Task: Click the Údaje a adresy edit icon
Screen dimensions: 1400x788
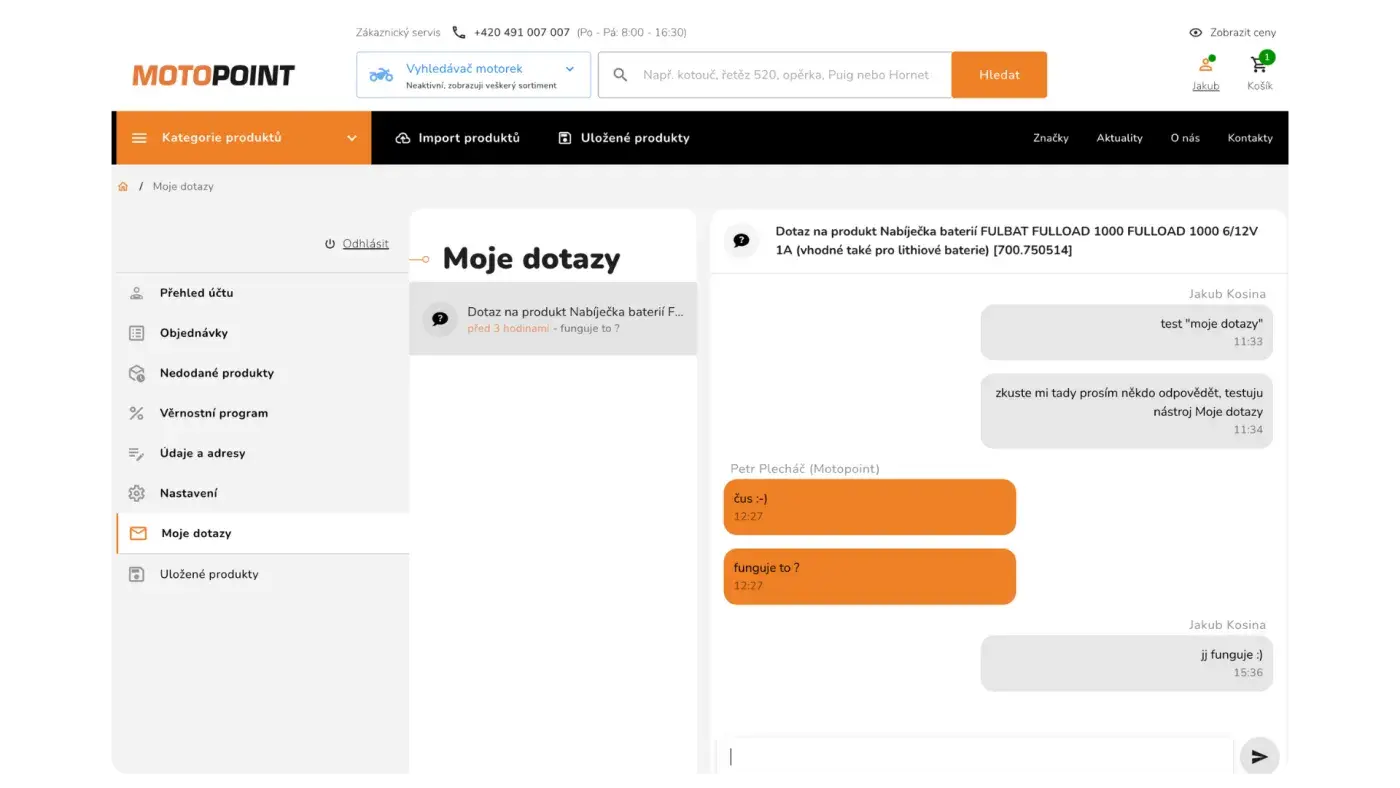Action: 137,453
